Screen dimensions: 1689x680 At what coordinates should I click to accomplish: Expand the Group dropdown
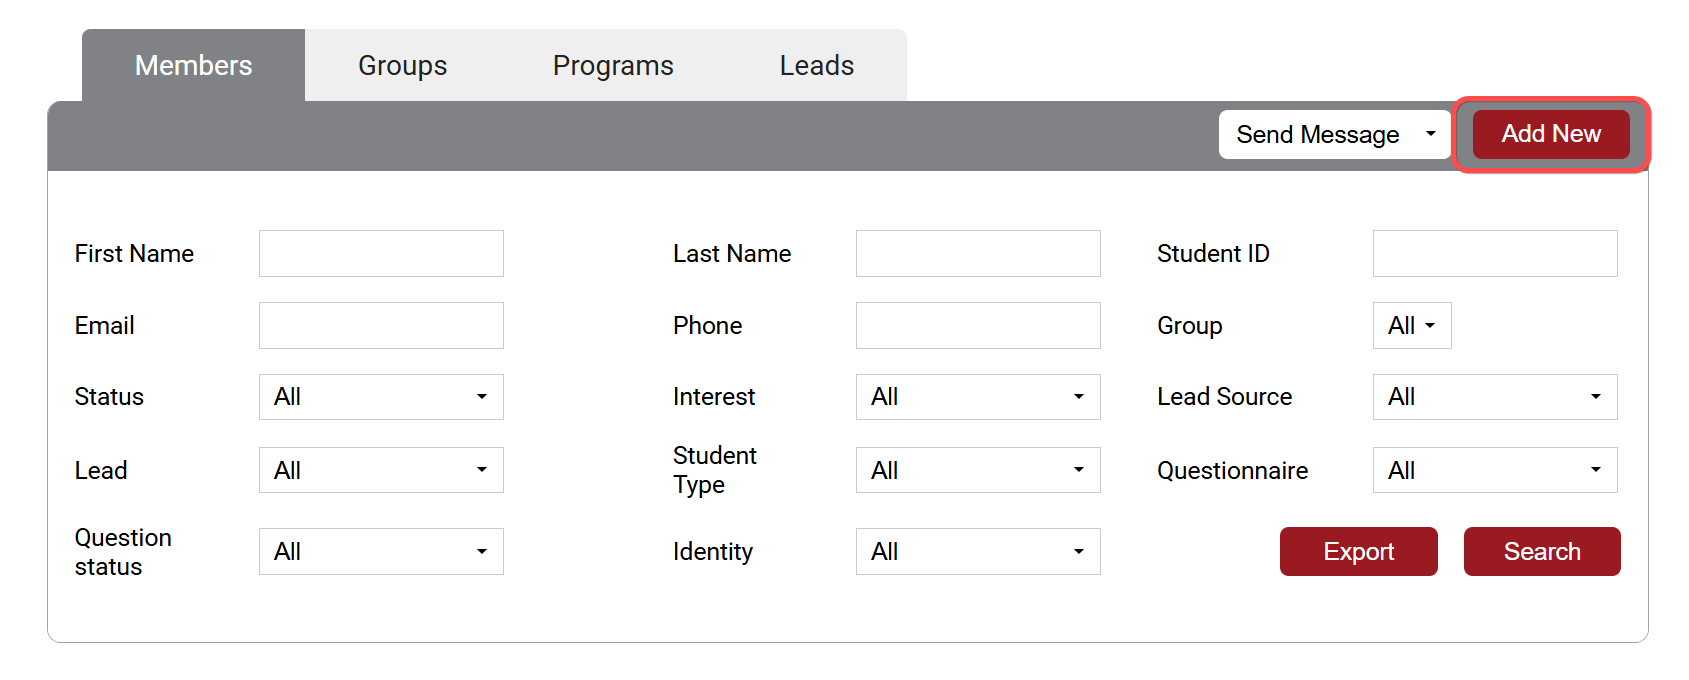[x=1411, y=326]
